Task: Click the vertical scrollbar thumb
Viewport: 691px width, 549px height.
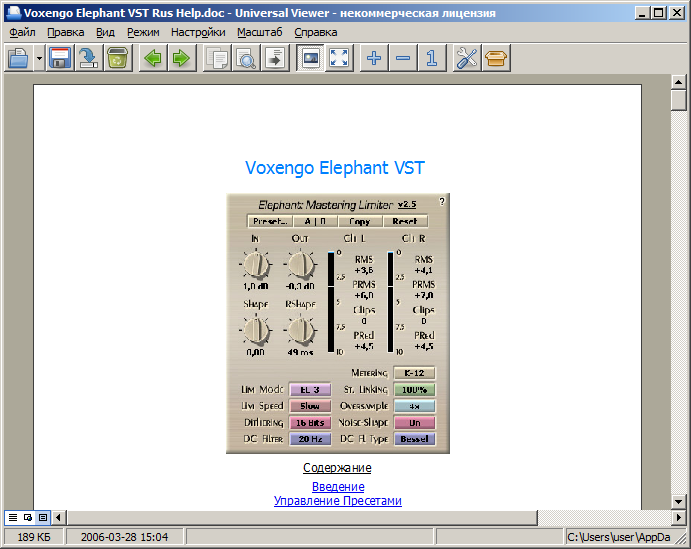Action: pyautogui.click(x=678, y=100)
